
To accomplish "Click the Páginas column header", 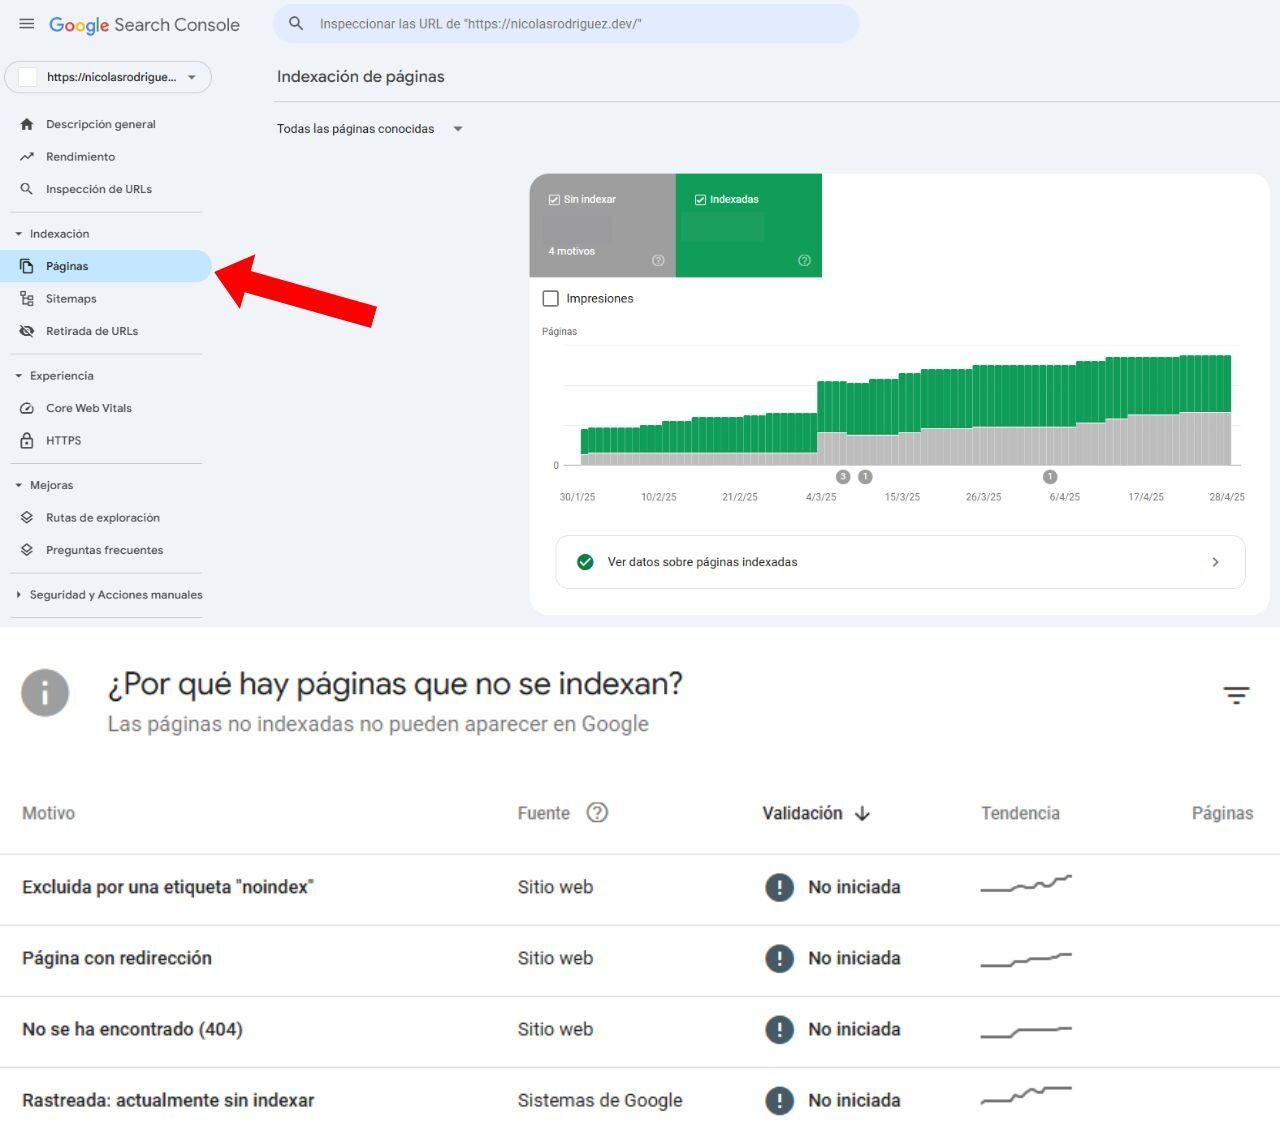I will pyautogui.click(x=1222, y=813).
